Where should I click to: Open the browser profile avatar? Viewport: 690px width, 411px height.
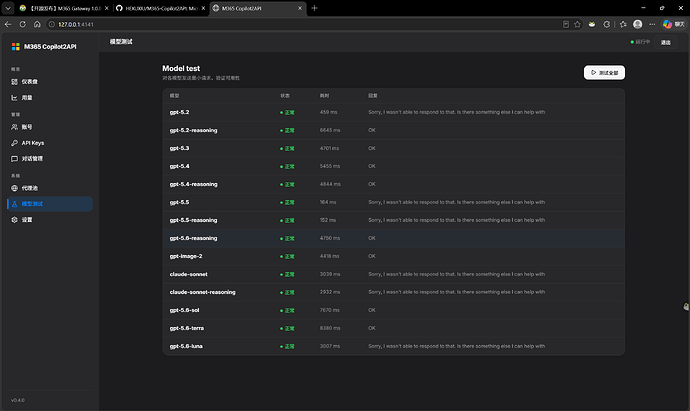[638, 24]
